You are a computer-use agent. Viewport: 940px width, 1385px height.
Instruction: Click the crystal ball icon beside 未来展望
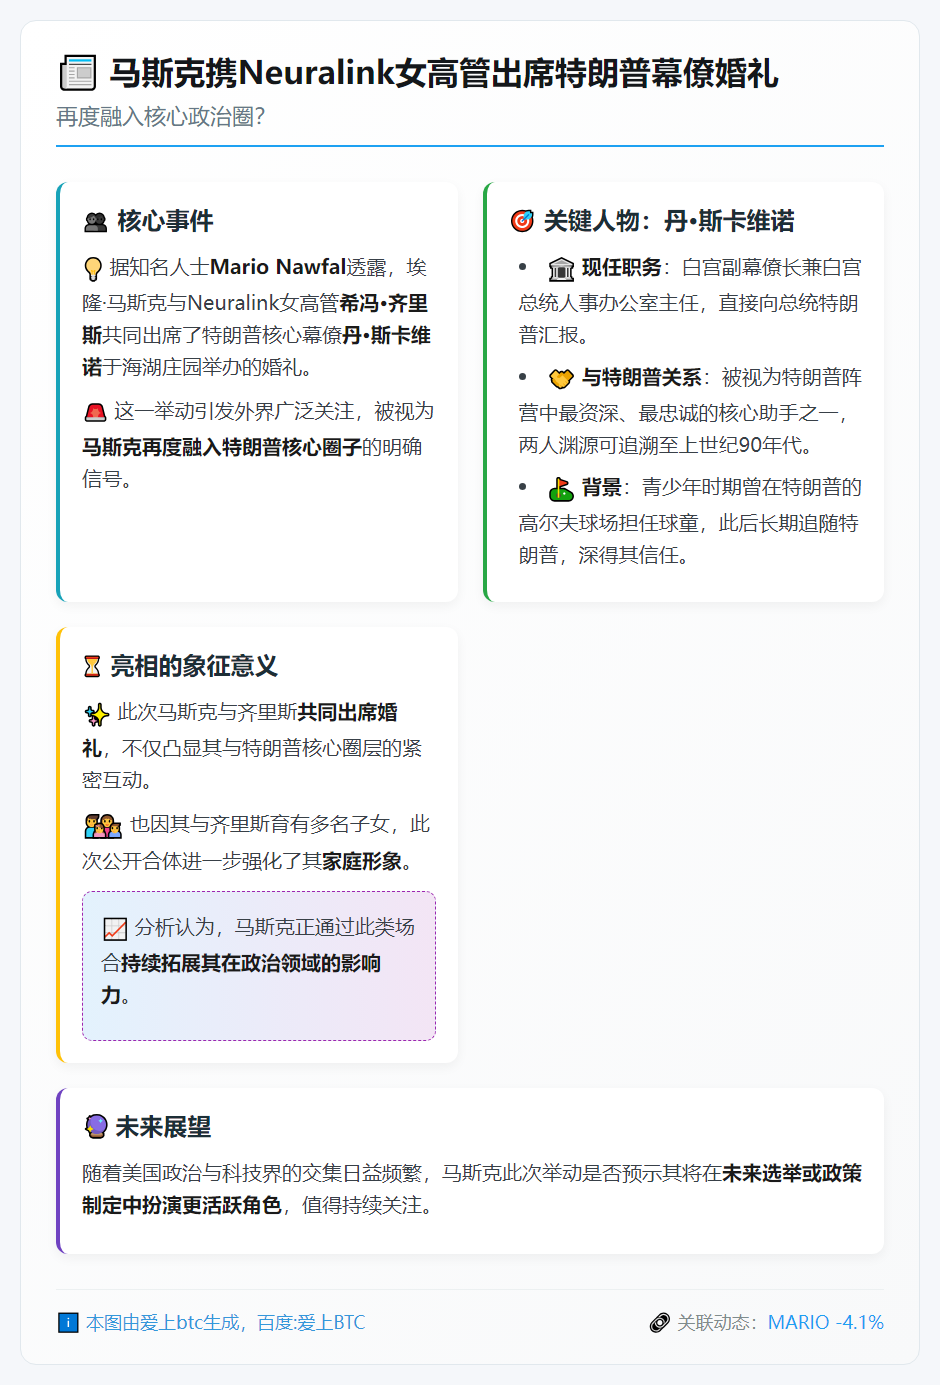point(96,1127)
